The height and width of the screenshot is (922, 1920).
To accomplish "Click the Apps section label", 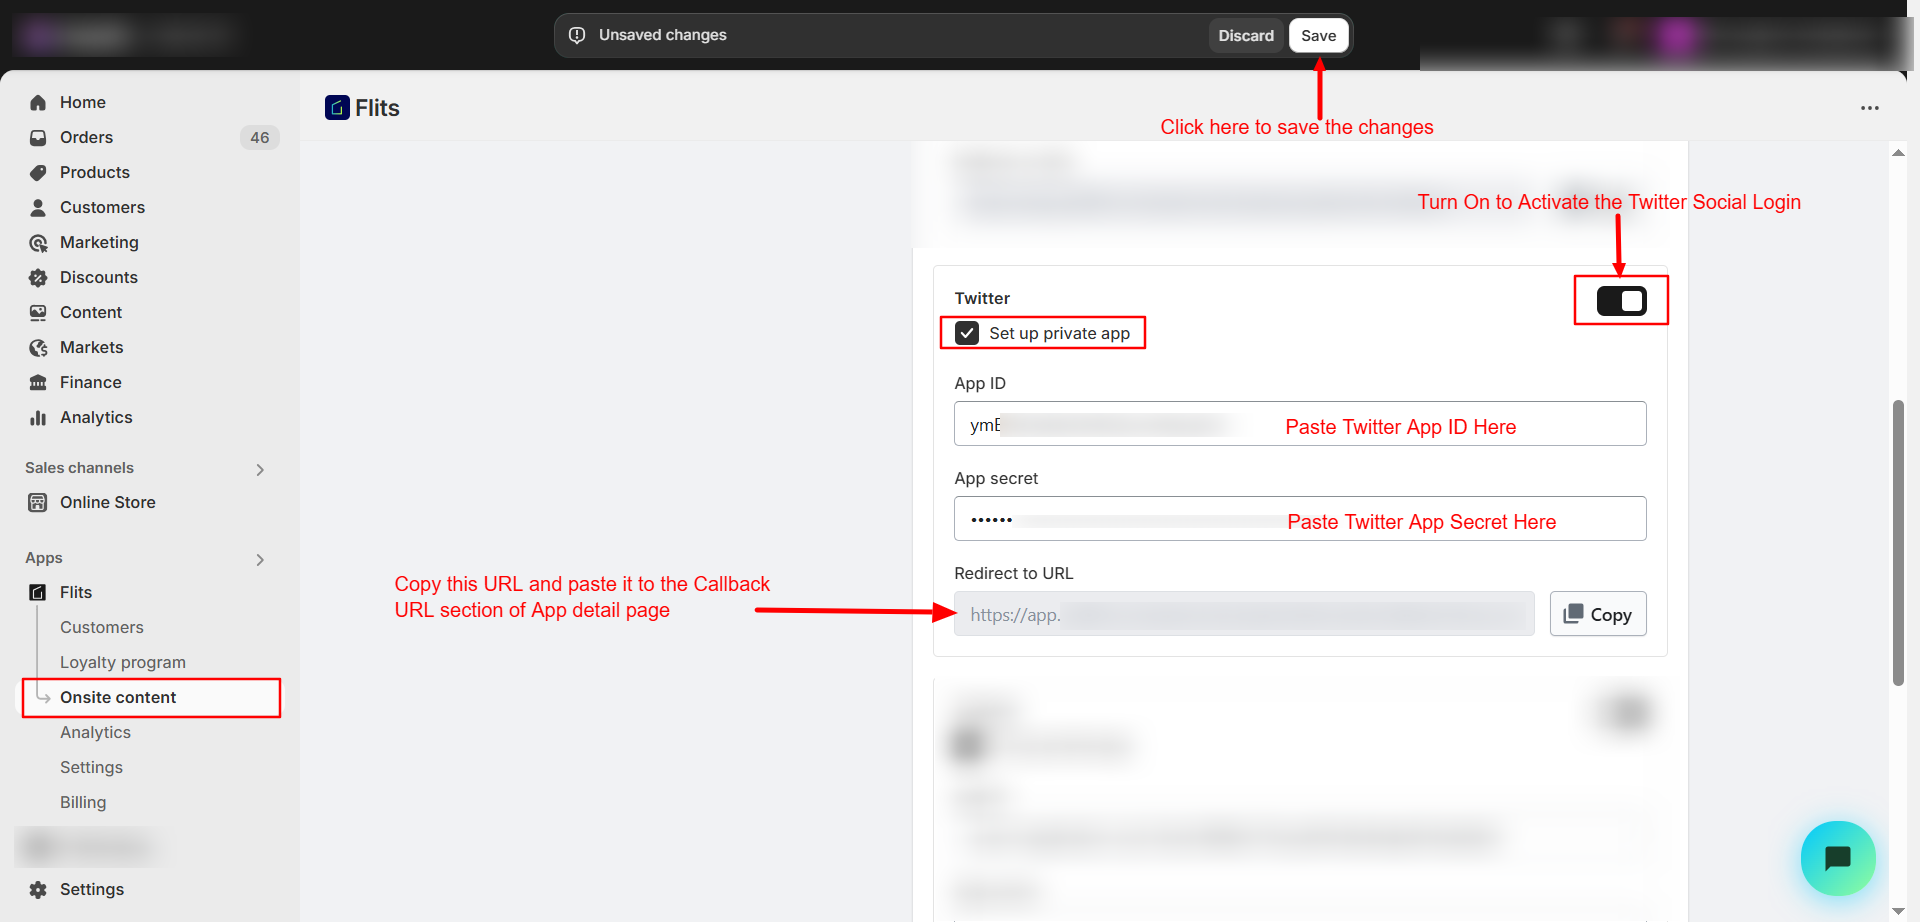I will click(x=44, y=558).
